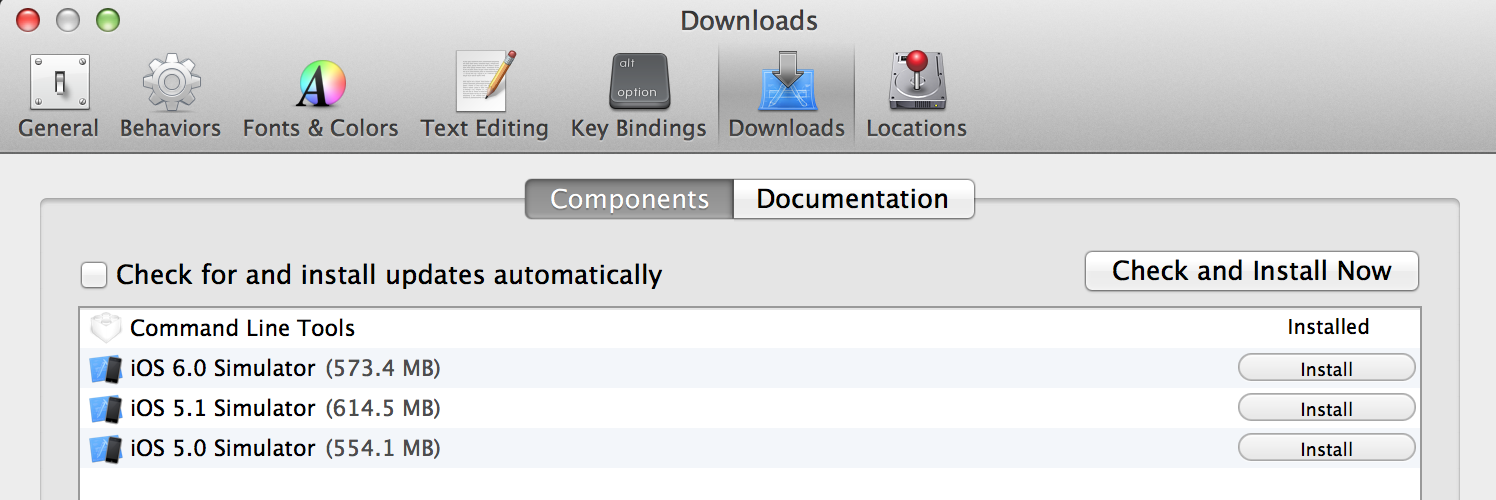1496x500 pixels.
Task: Select the Downloads toolbar icon
Action: click(x=786, y=97)
